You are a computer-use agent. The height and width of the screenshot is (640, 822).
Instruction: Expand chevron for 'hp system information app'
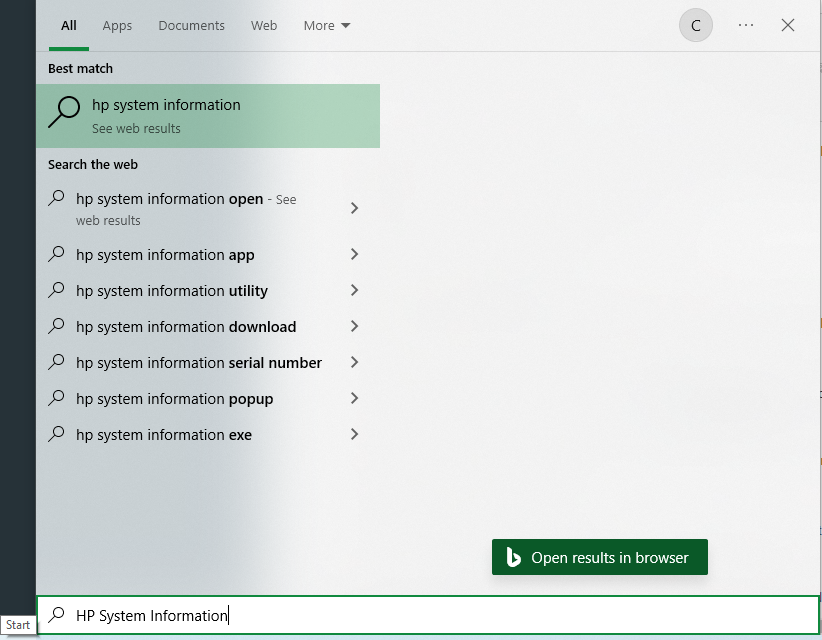[x=354, y=254]
